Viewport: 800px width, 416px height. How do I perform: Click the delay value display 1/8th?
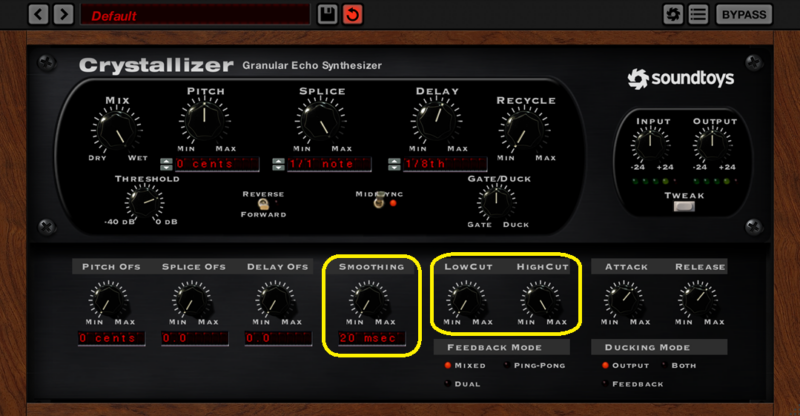click(445, 164)
